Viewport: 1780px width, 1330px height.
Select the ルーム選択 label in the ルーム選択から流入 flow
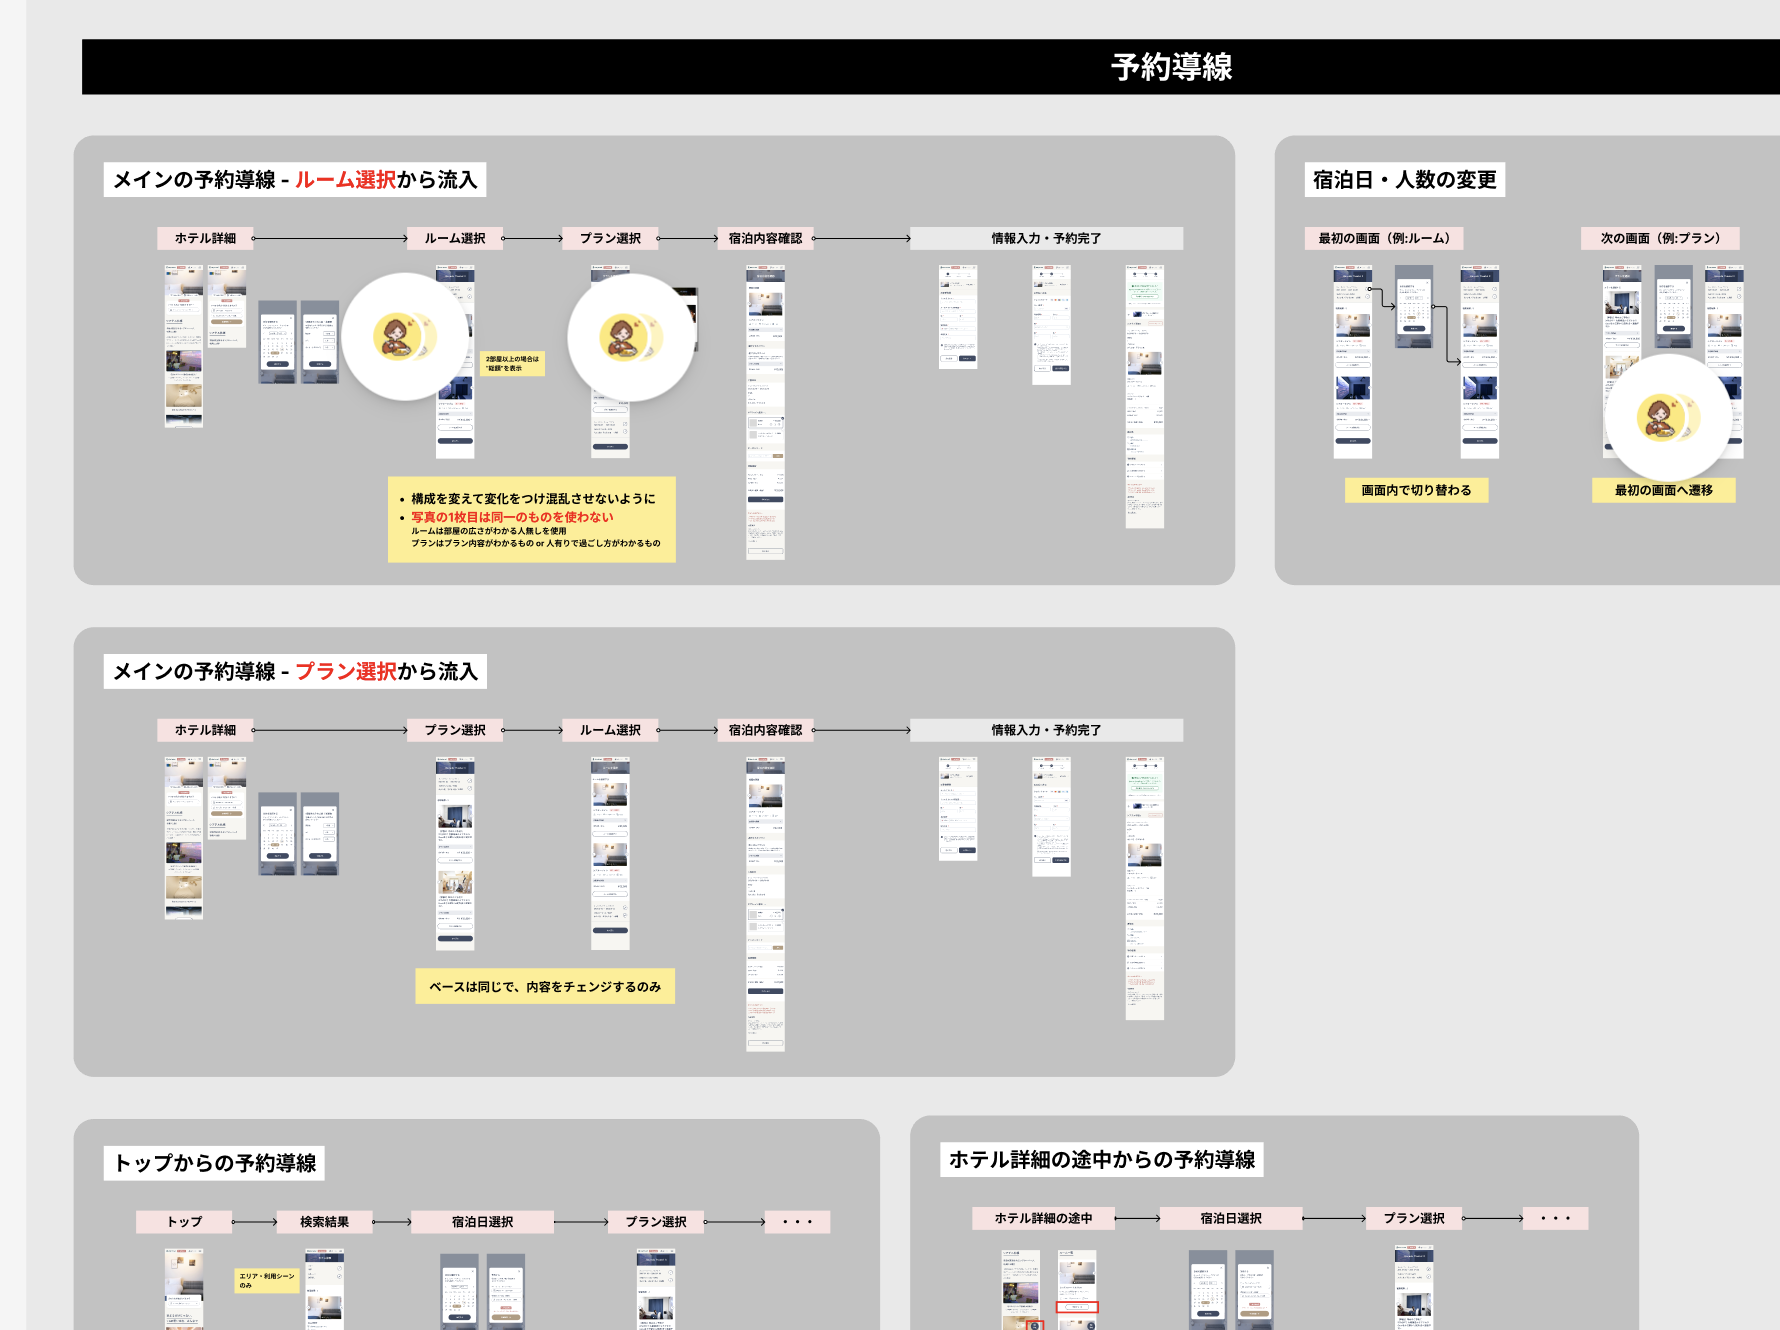[x=455, y=238]
